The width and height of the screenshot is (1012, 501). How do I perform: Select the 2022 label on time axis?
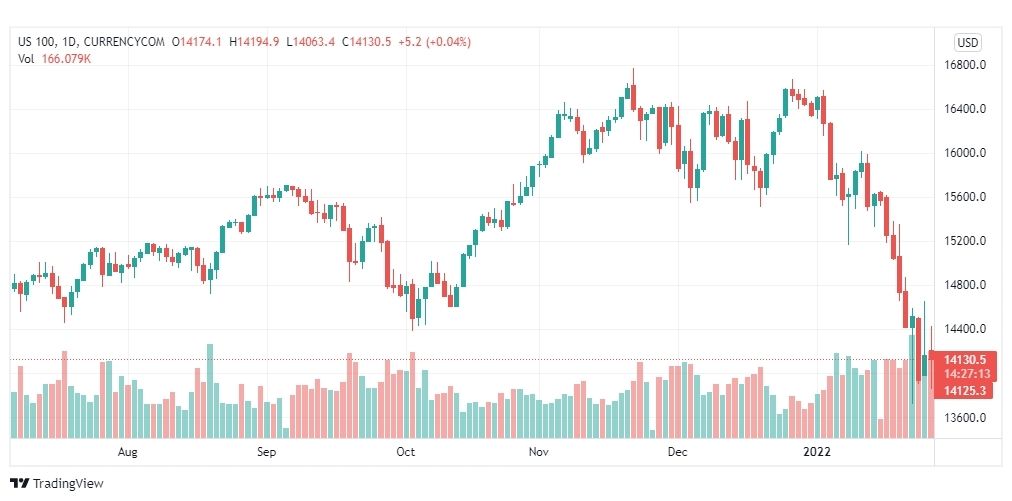pyautogui.click(x=817, y=452)
